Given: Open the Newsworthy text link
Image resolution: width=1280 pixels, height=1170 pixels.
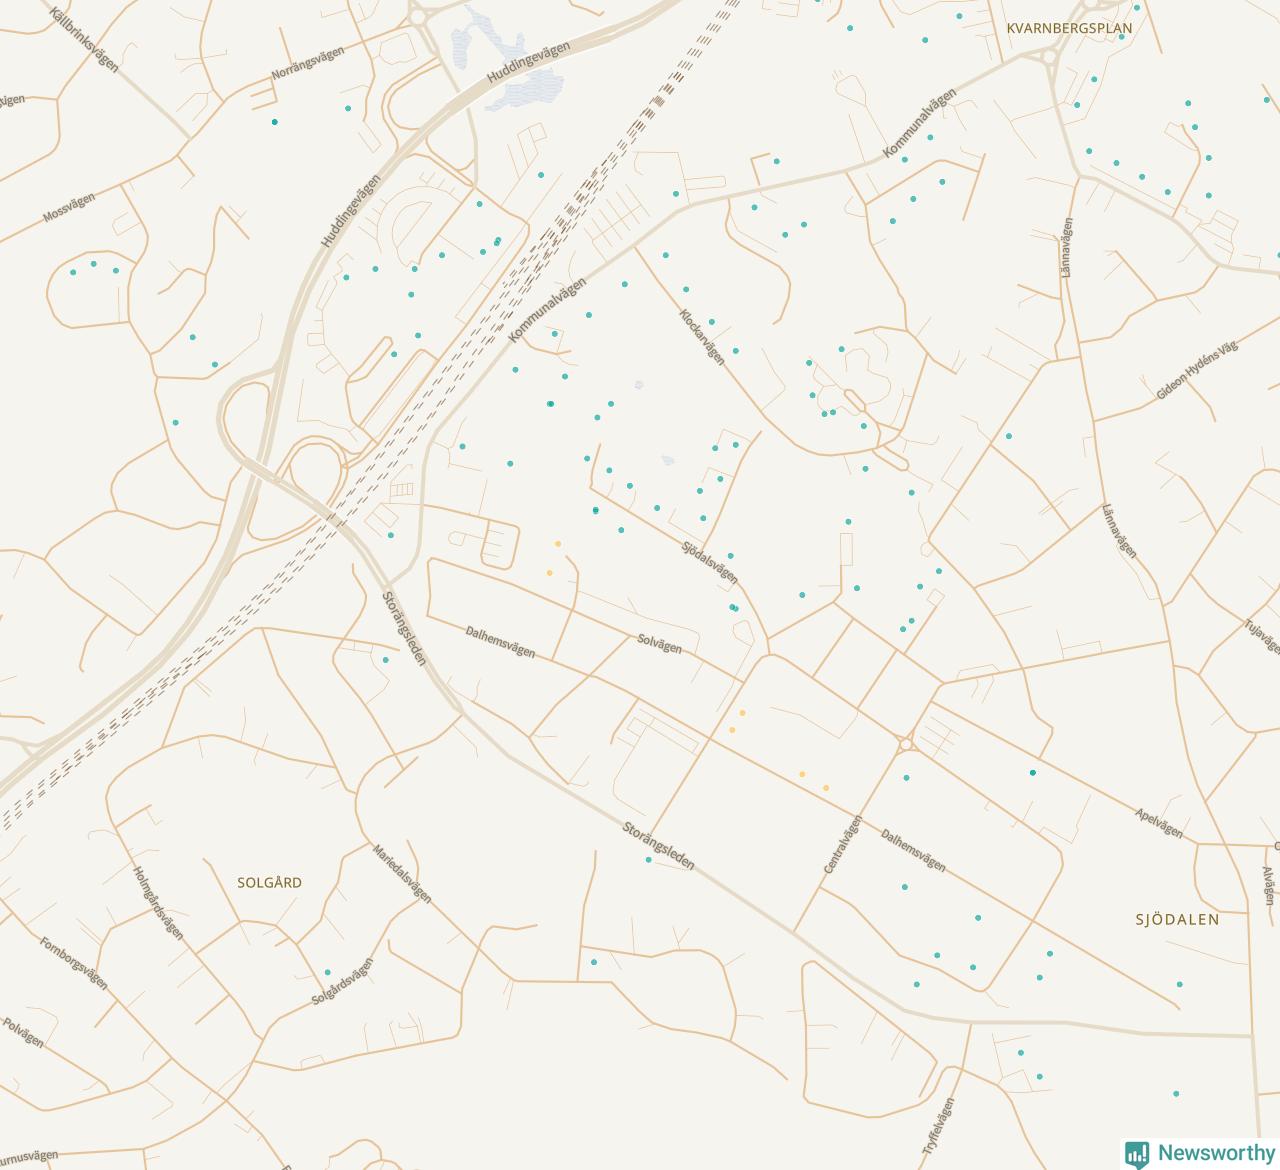Looking at the screenshot, I should tap(1216, 1153).
